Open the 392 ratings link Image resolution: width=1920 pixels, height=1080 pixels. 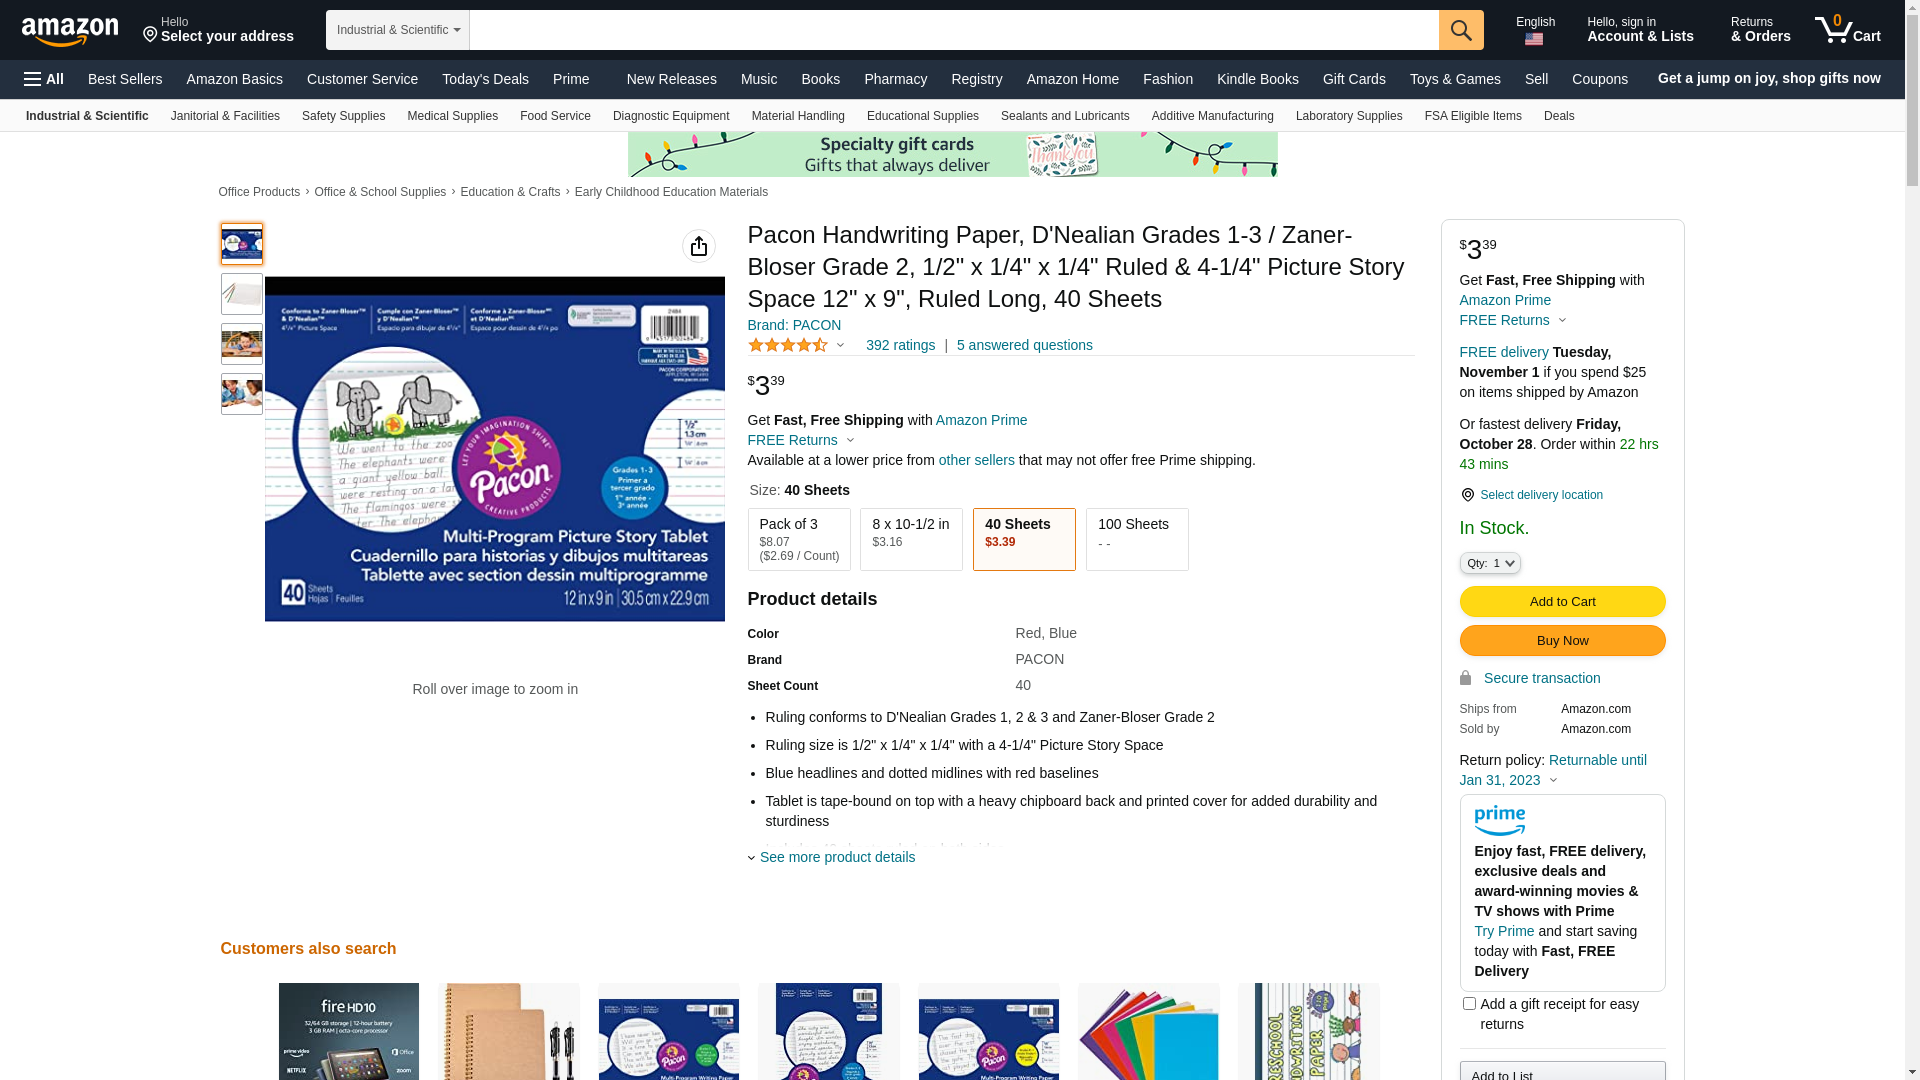coord(900,345)
